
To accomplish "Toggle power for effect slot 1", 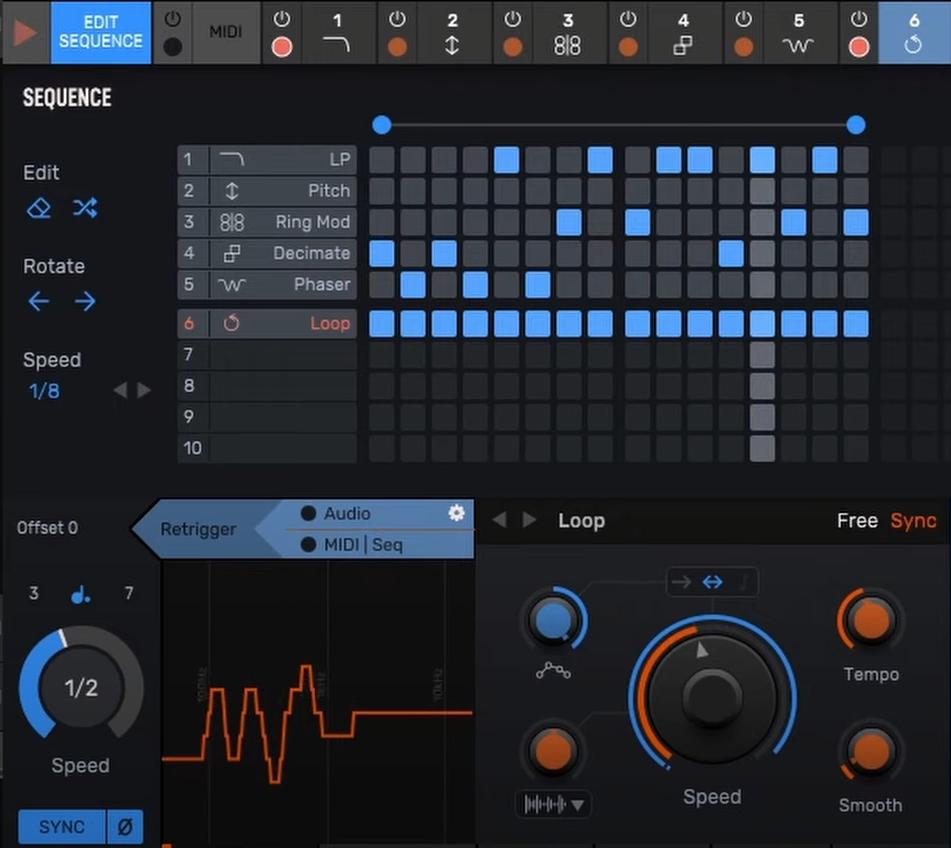I will (x=281, y=19).
